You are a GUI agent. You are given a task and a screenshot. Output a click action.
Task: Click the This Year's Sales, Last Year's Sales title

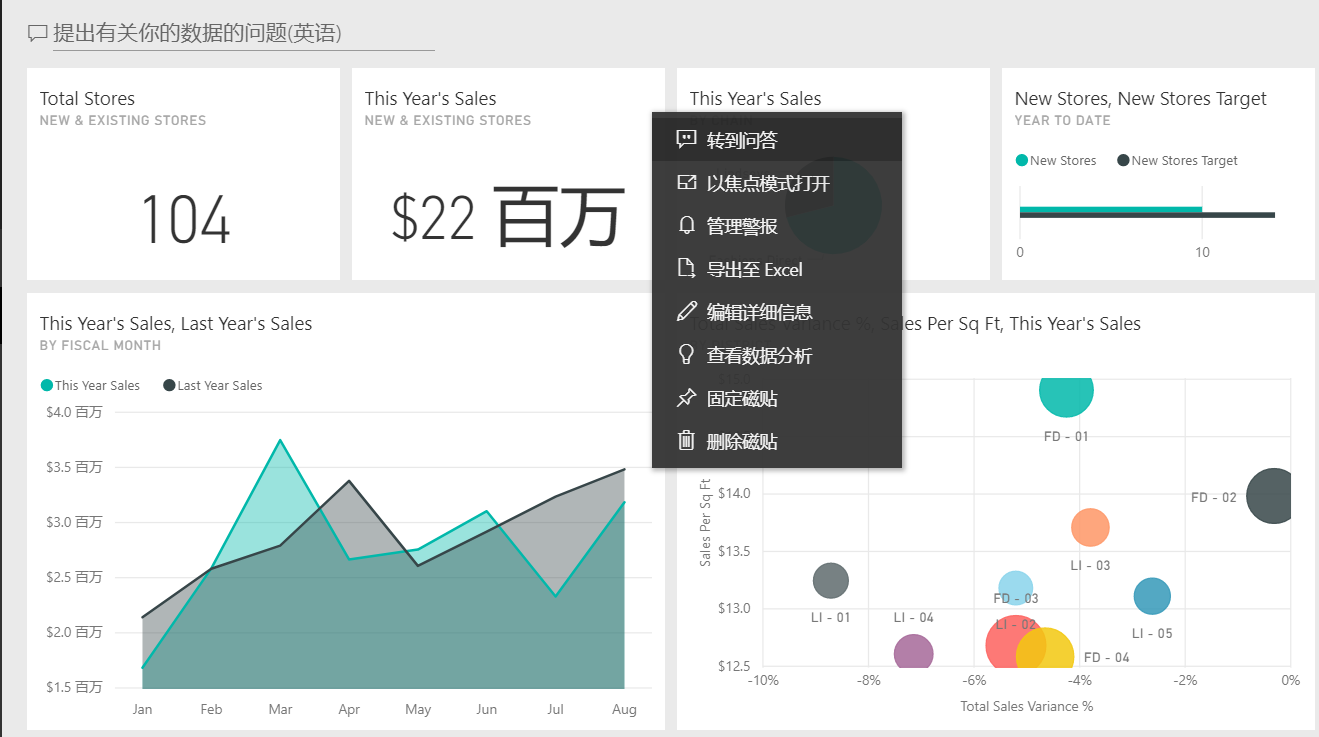tap(176, 324)
